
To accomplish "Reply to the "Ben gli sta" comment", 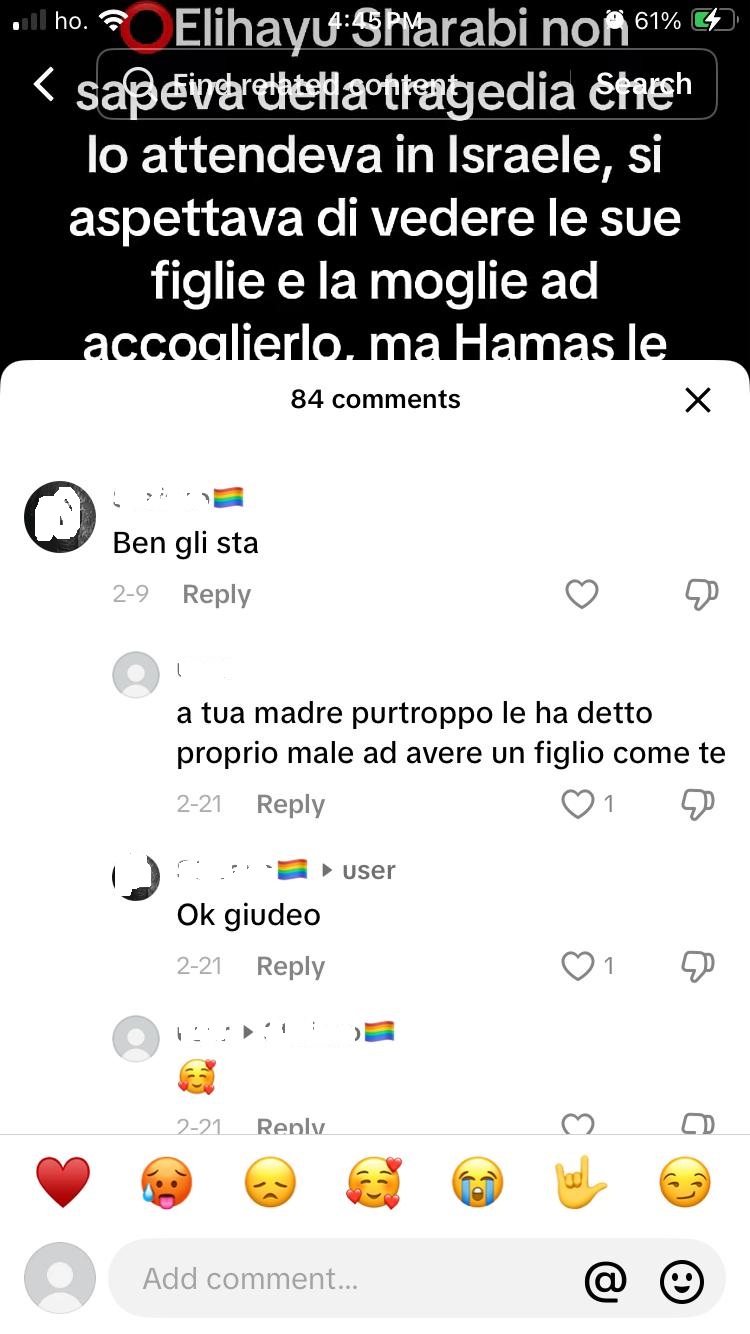I will coord(216,595).
